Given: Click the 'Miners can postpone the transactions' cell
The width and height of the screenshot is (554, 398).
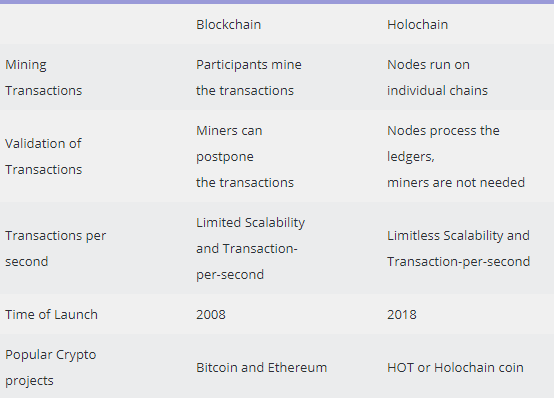Looking at the screenshot, I should point(245,156).
